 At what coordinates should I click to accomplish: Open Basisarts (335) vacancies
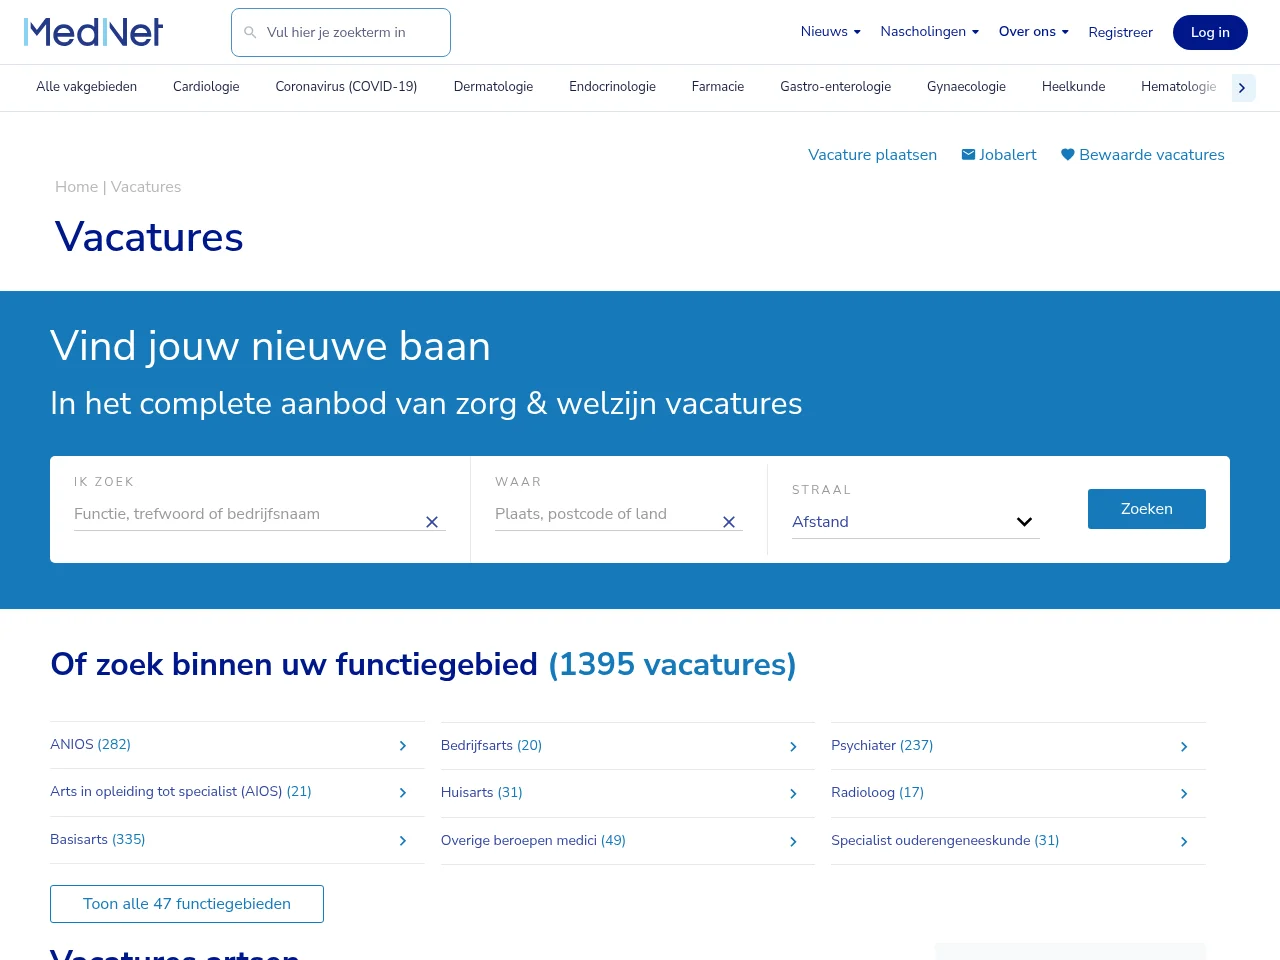click(x=98, y=839)
